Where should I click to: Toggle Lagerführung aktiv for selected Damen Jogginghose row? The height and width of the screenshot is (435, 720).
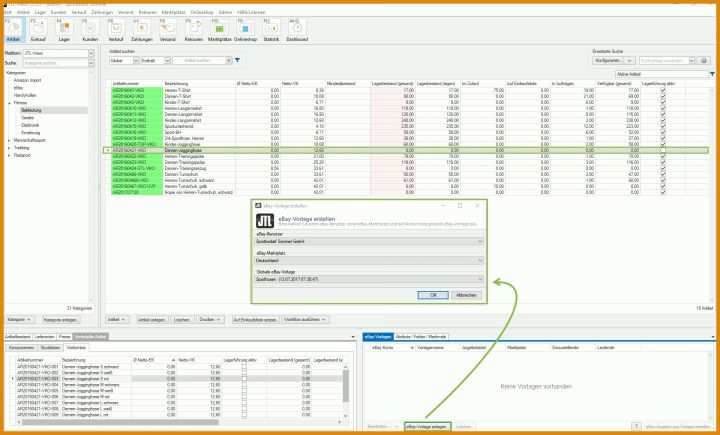(663, 150)
